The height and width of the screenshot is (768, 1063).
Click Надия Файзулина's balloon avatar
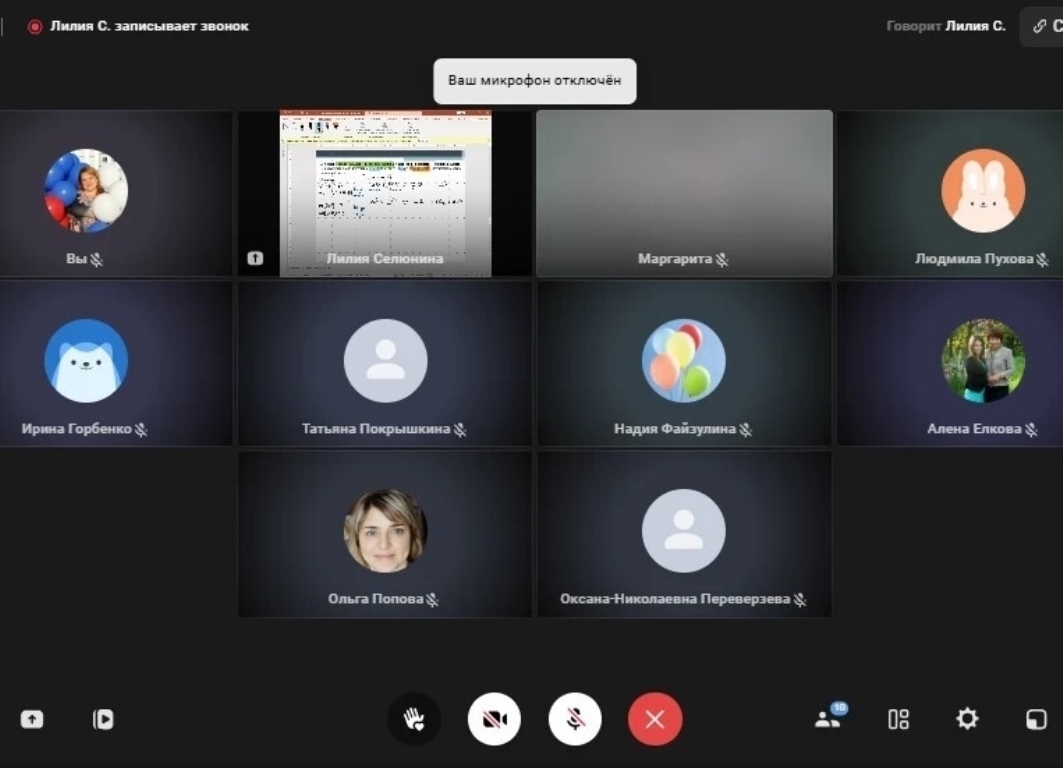(x=684, y=361)
